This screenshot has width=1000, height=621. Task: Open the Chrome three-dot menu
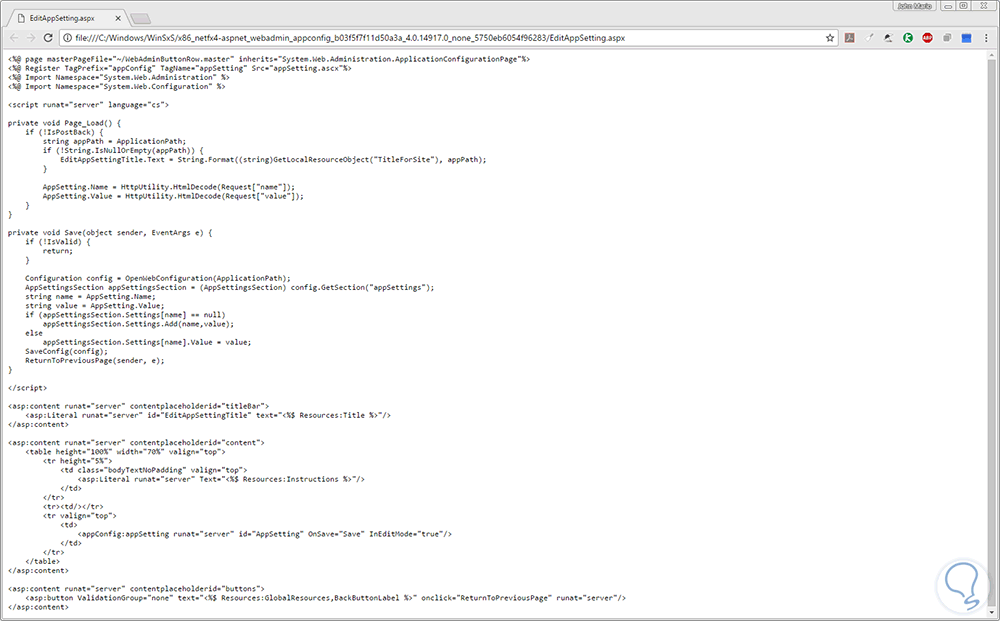987,38
